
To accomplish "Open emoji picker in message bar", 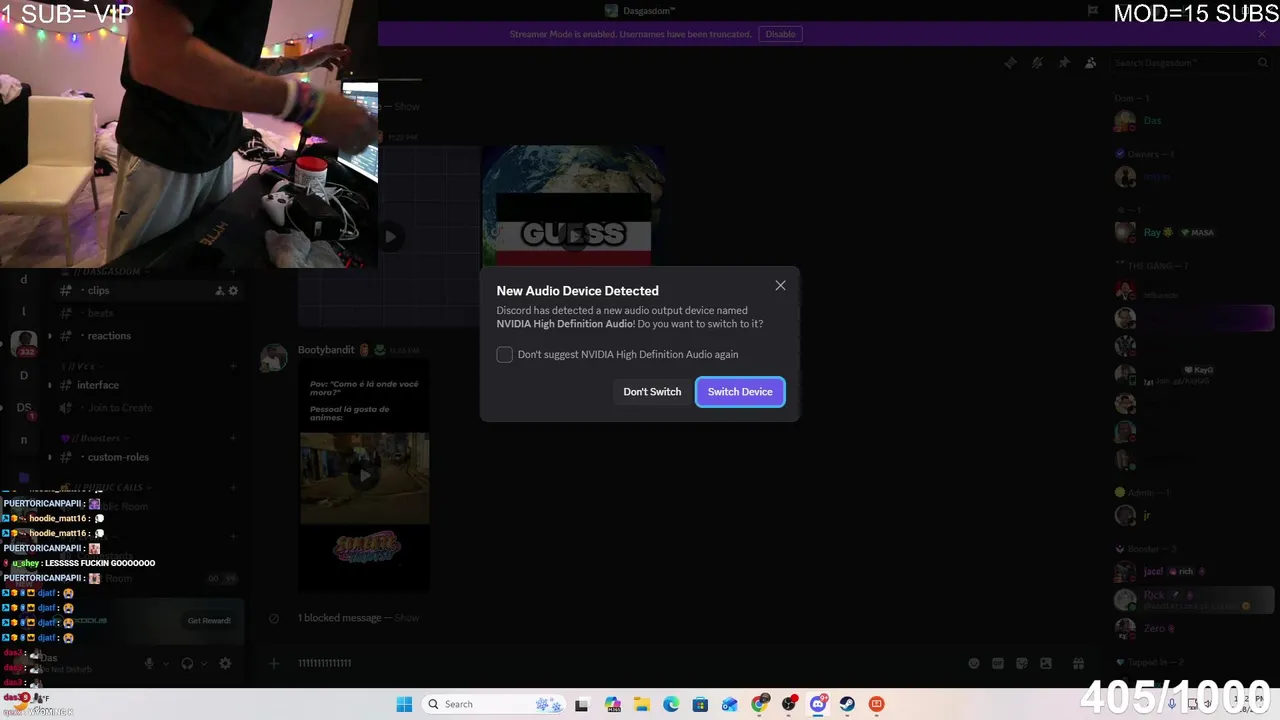I will click(x=974, y=663).
